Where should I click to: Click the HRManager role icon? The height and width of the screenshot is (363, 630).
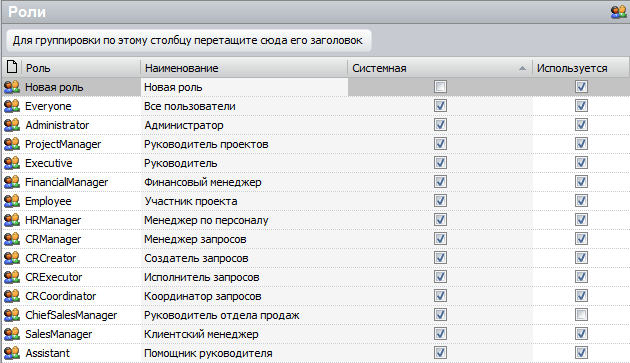(x=12, y=220)
